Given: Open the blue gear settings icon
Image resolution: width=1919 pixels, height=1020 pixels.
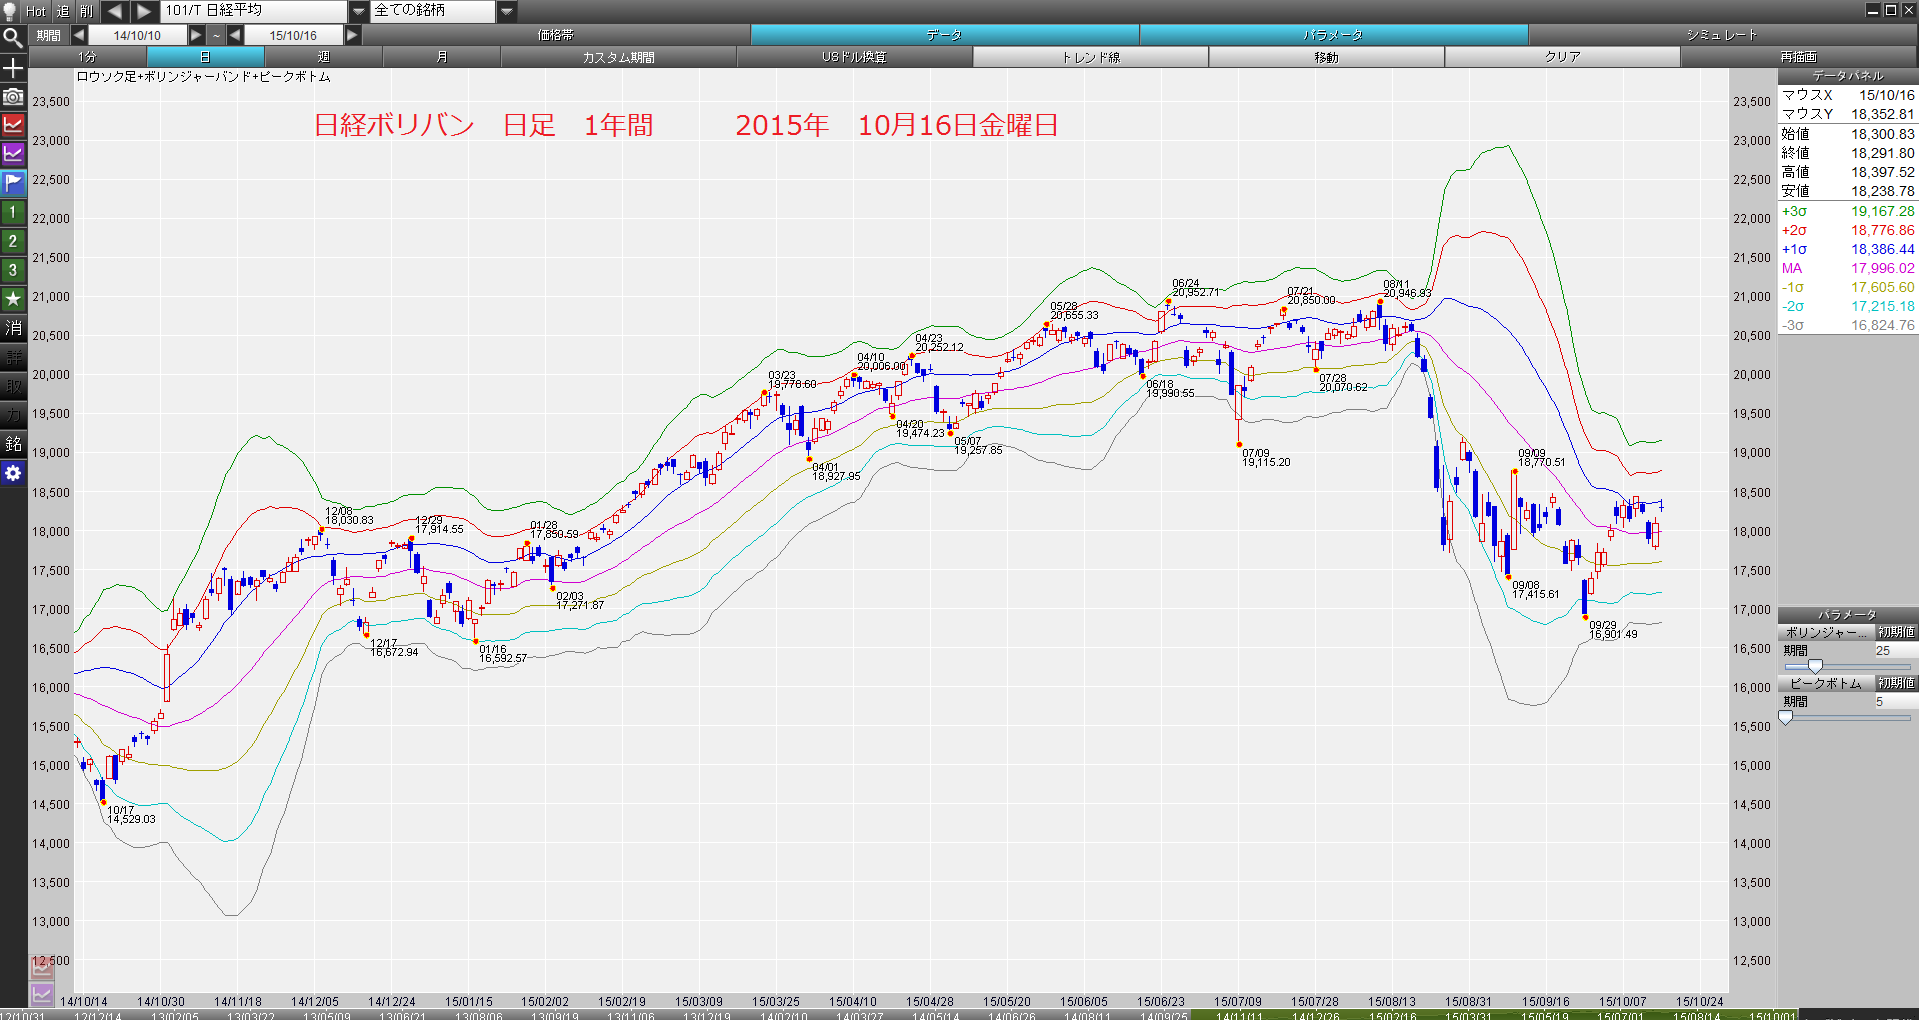Looking at the screenshot, I should (13, 473).
